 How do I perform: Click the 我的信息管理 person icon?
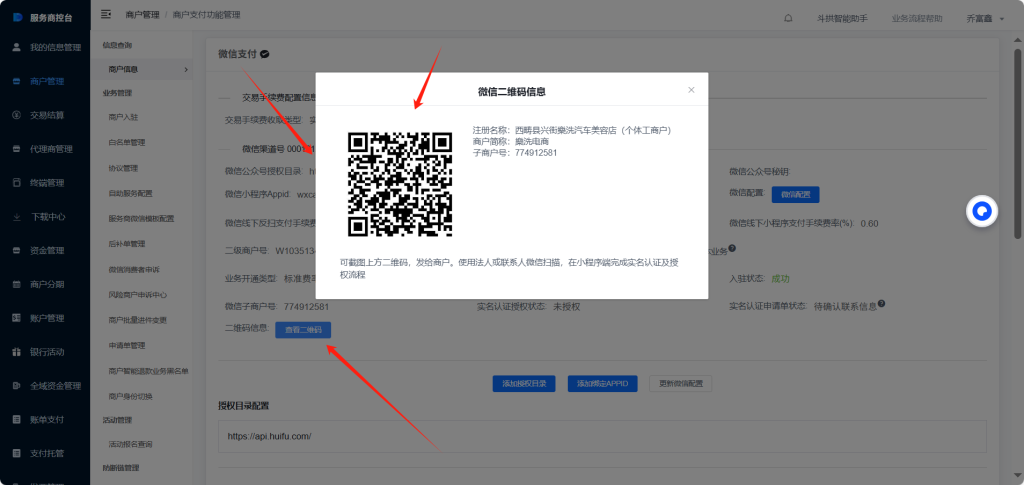pos(17,48)
